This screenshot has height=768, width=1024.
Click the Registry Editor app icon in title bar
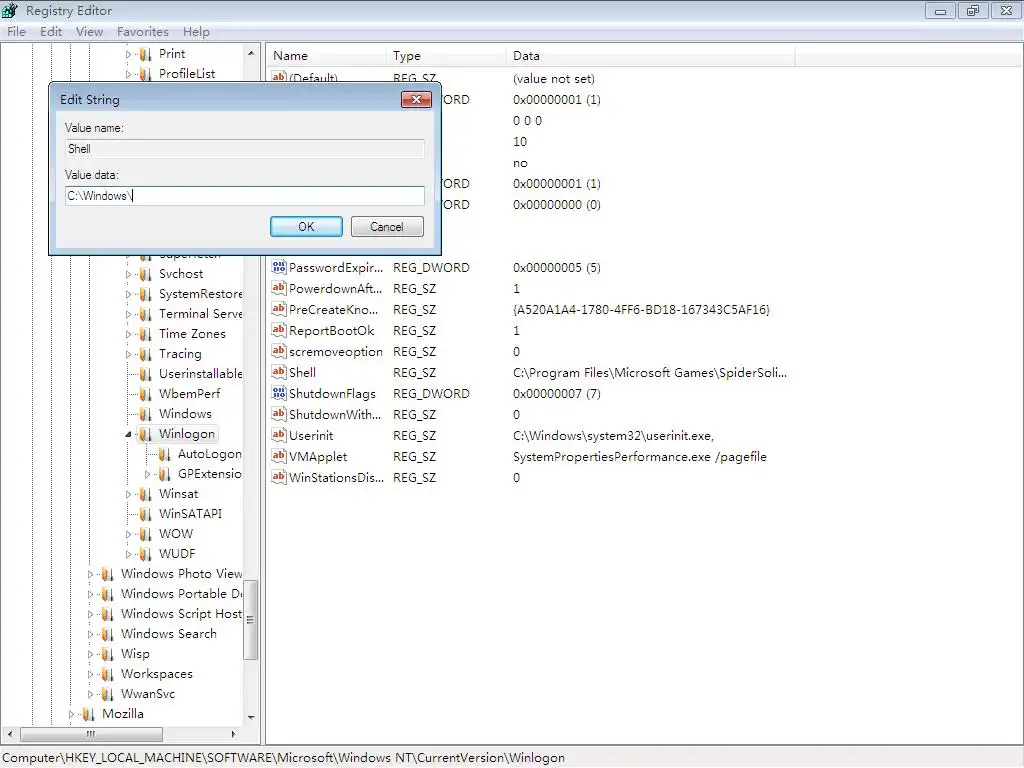click(x=10, y=10)
